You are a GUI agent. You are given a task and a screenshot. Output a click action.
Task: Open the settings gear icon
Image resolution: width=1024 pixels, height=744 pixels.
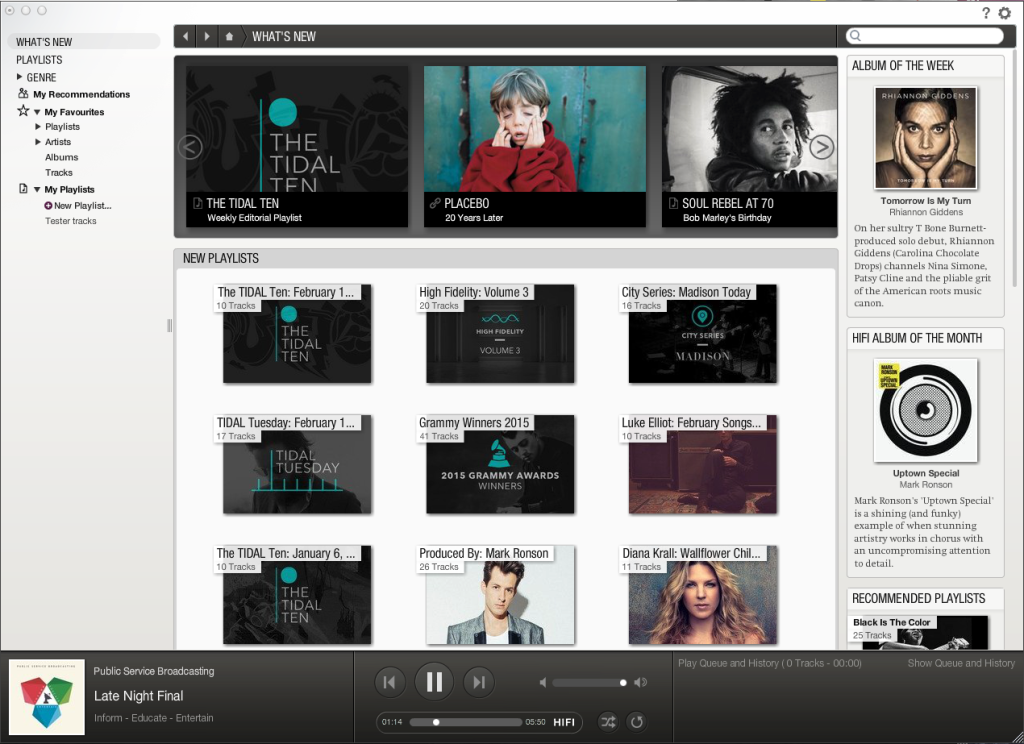point(1005,13)
